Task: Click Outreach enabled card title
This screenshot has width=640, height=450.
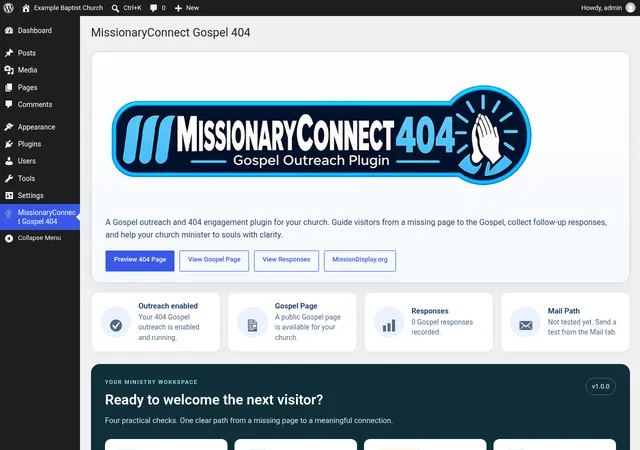Action: point(168,306)
